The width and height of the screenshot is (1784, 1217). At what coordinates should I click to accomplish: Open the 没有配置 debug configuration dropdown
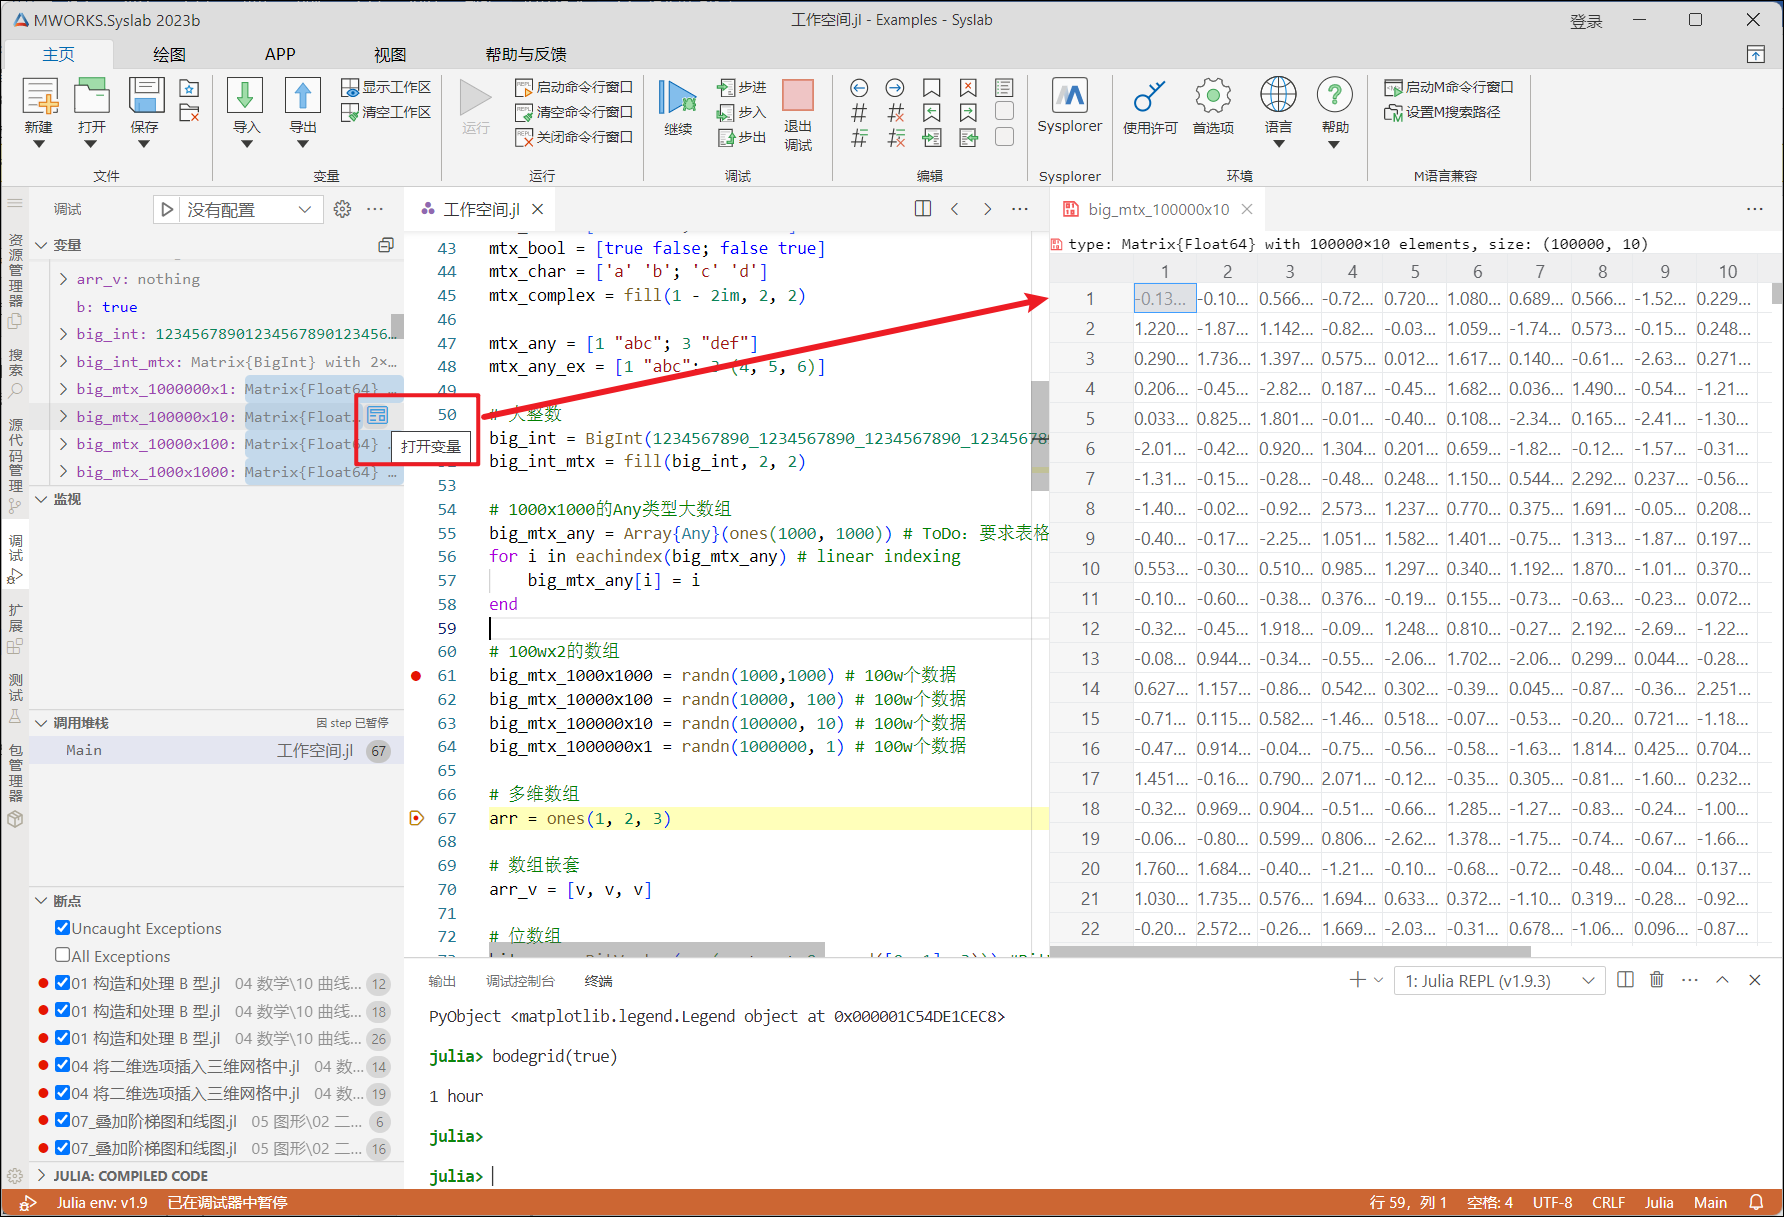[x=248, y=209]
